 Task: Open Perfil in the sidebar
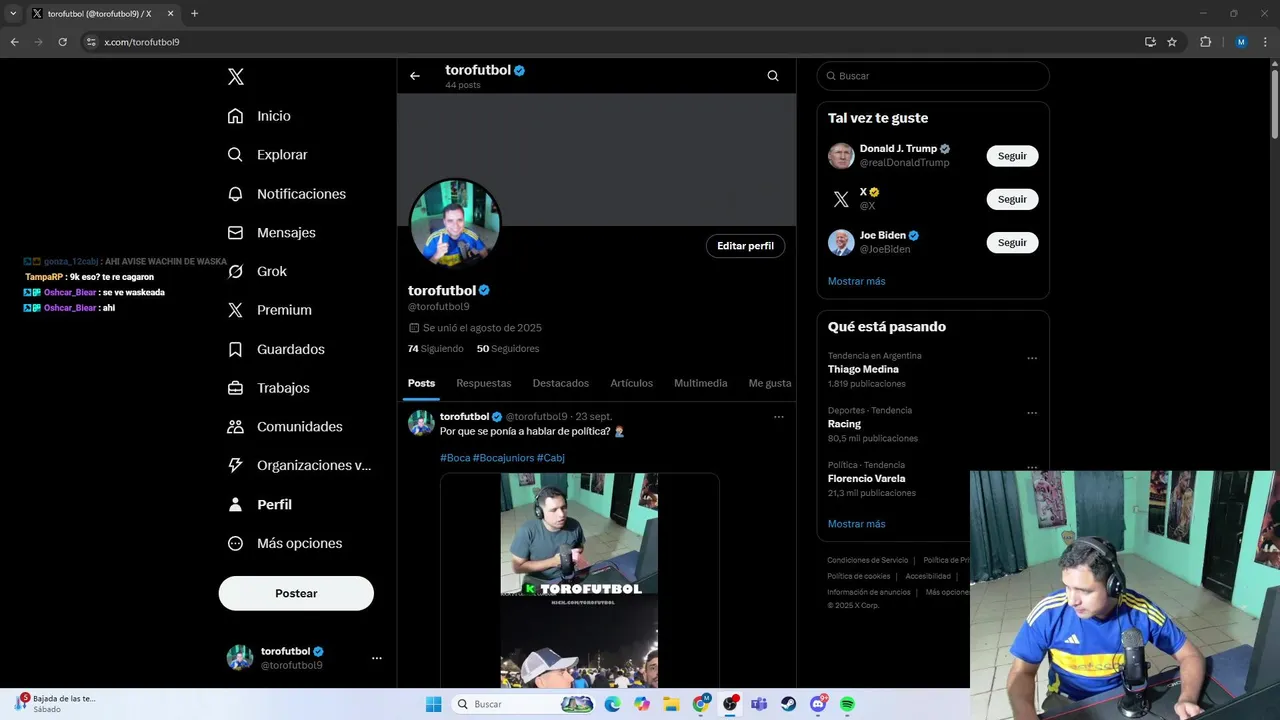[x=260, y=504]
